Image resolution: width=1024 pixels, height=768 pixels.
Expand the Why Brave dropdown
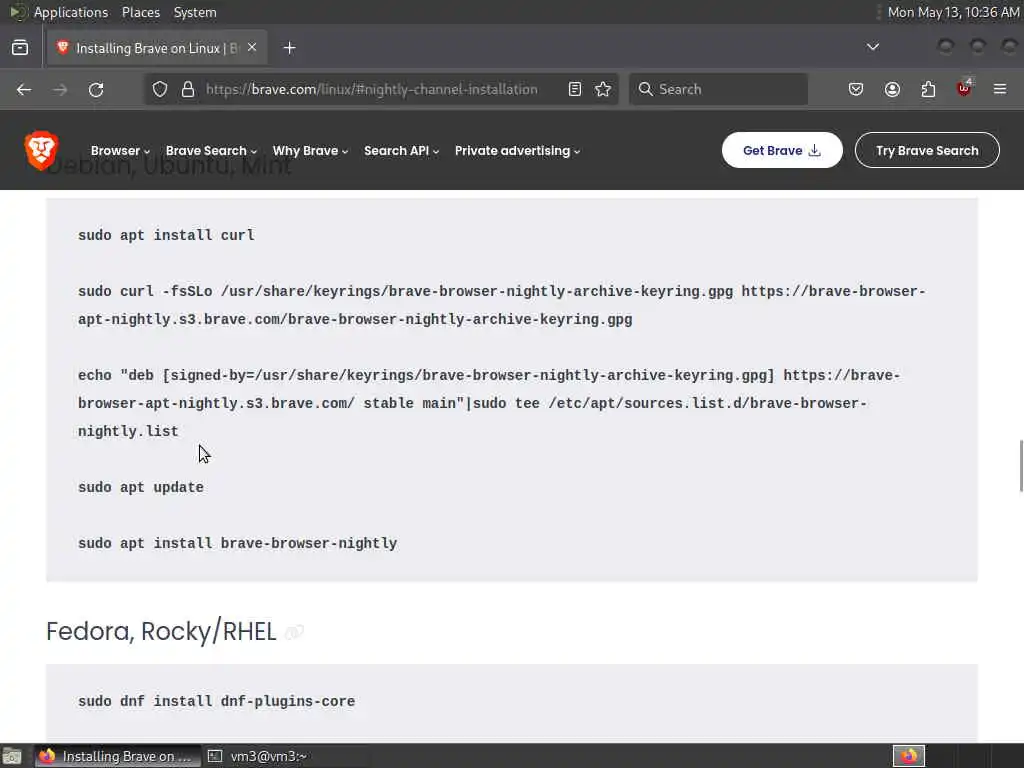tap(310, 151)
